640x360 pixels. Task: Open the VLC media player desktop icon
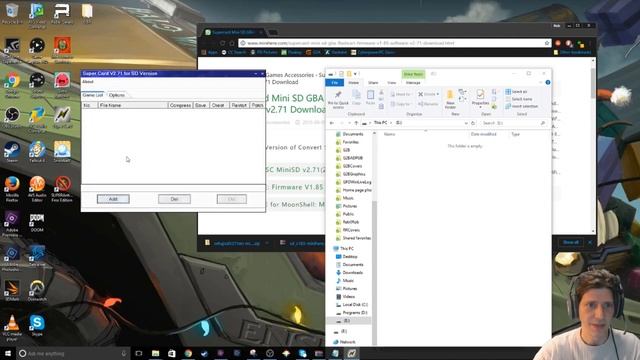pos(12,327)
